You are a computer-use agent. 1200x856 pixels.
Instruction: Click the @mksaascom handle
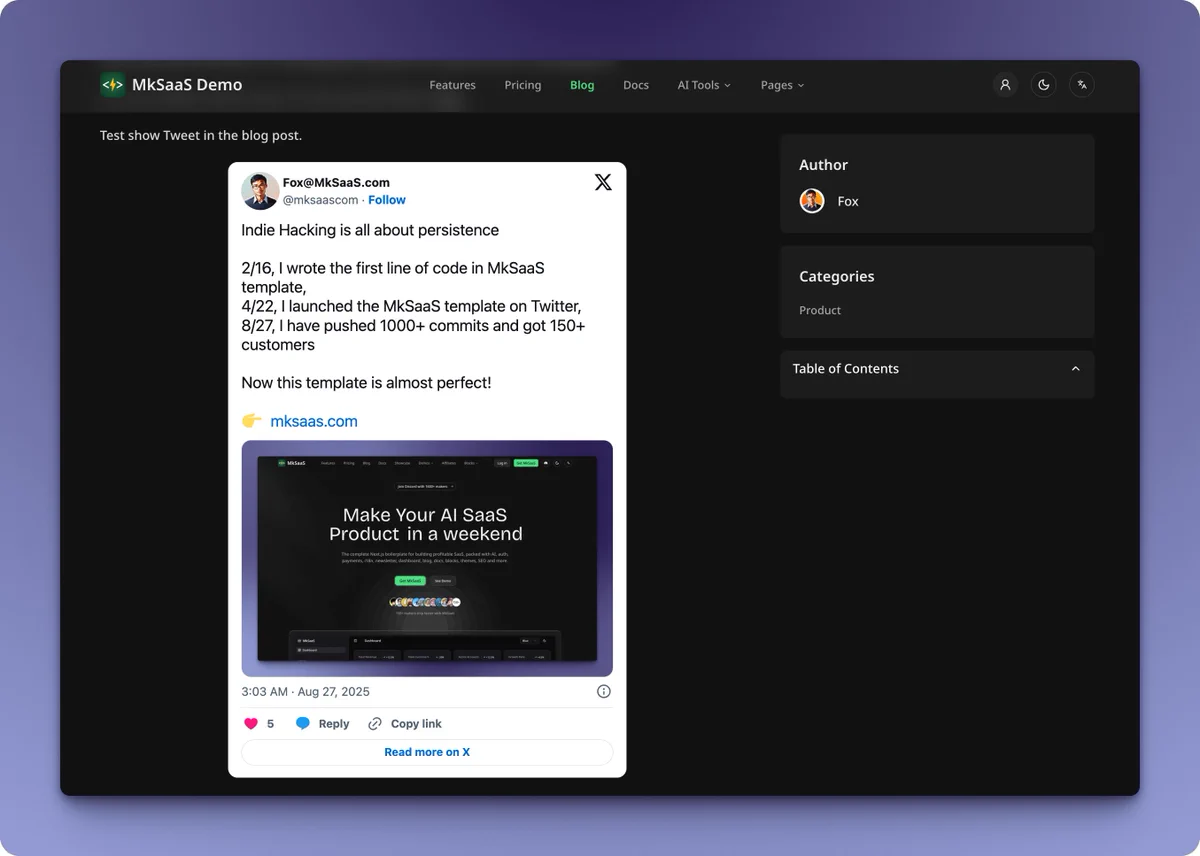pyautogui.click(x=320, y=200)
